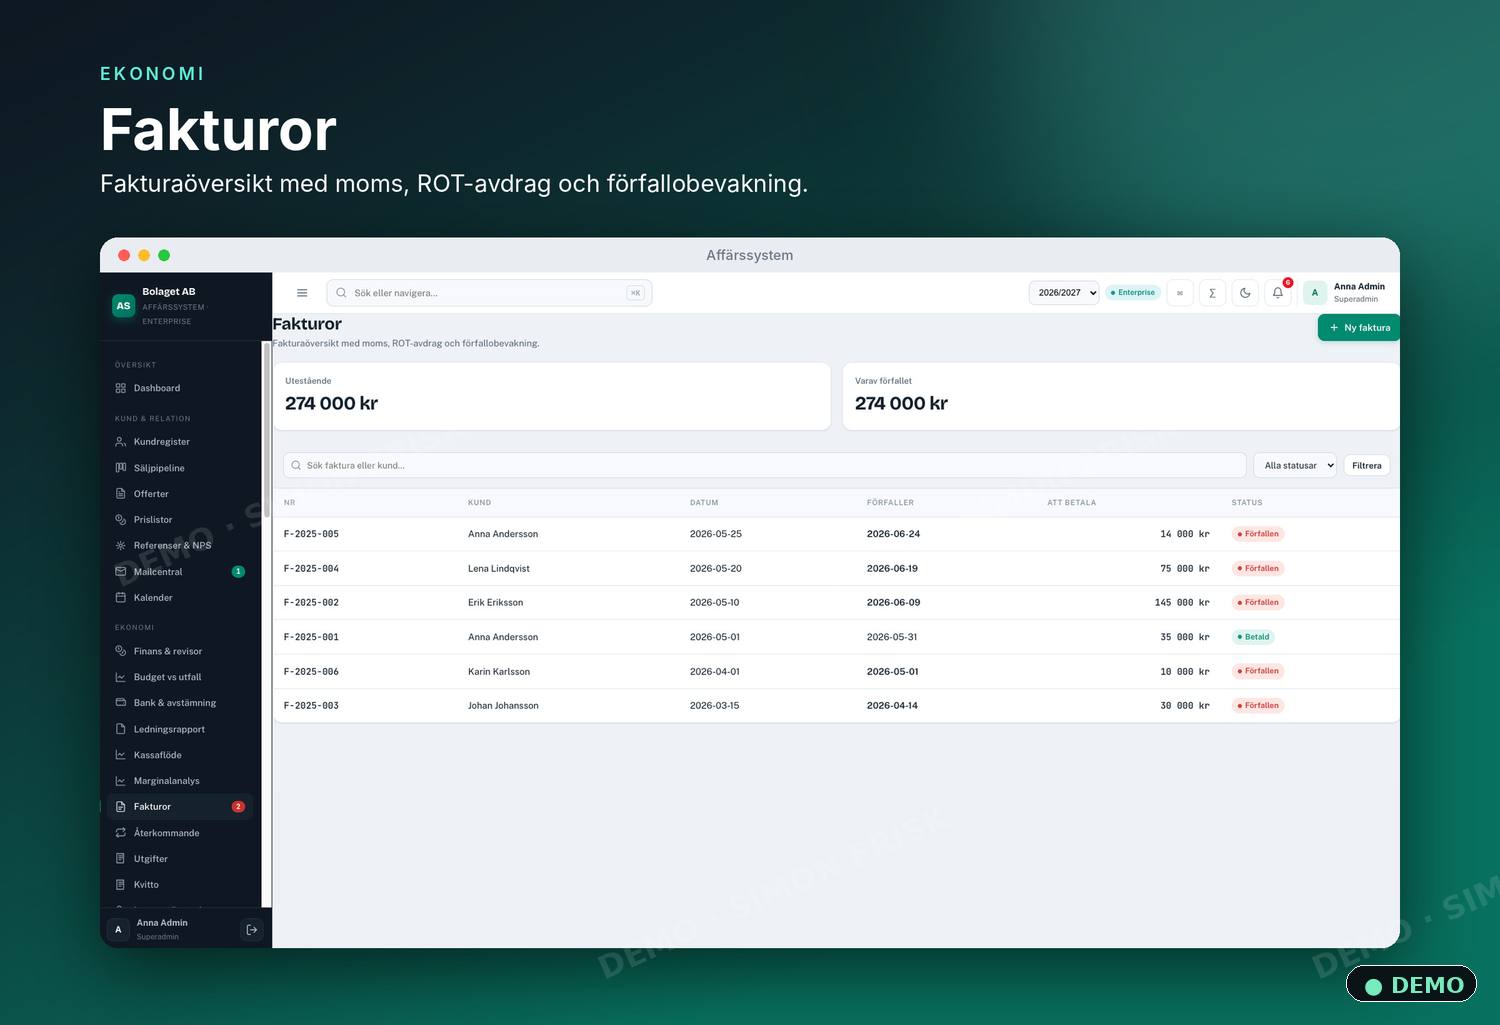Image resolution: width=1500 pixels, height=1025 pixels.
Task: Click the logout icon beside Anna Admin
Action: [252, 930]
